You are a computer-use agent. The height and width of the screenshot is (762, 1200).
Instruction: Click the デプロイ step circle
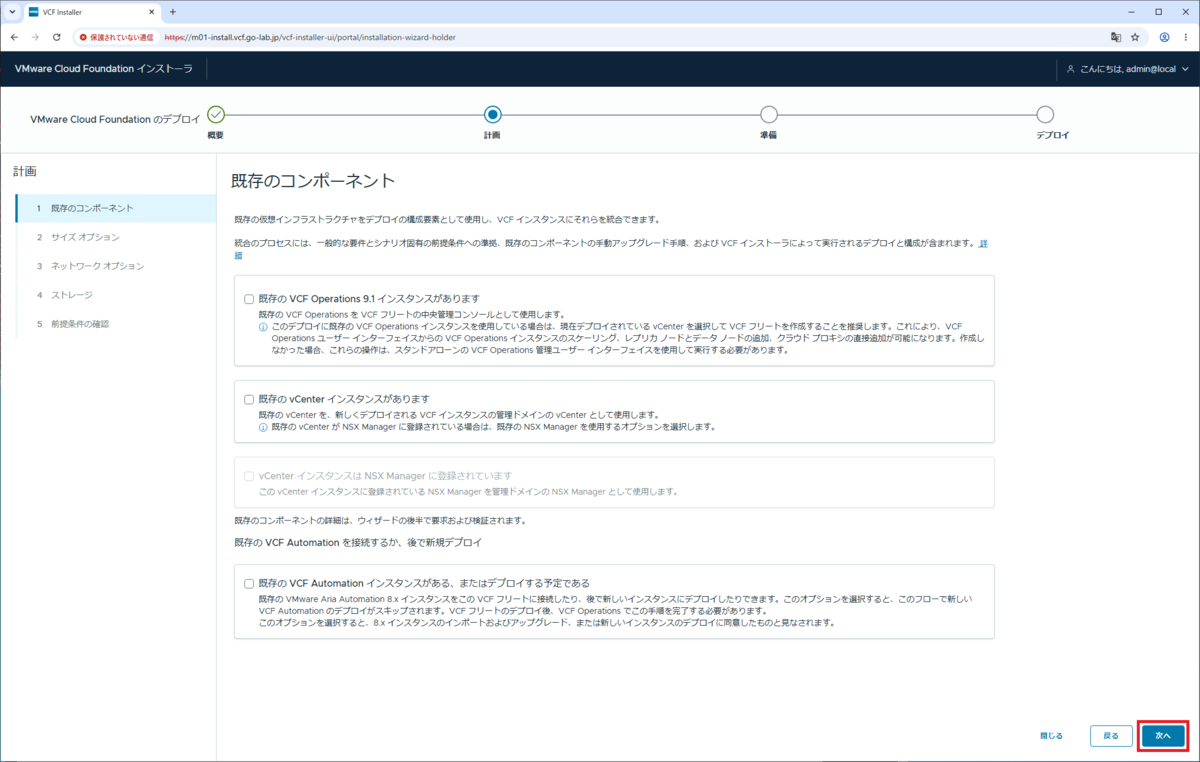(1044, 115)
